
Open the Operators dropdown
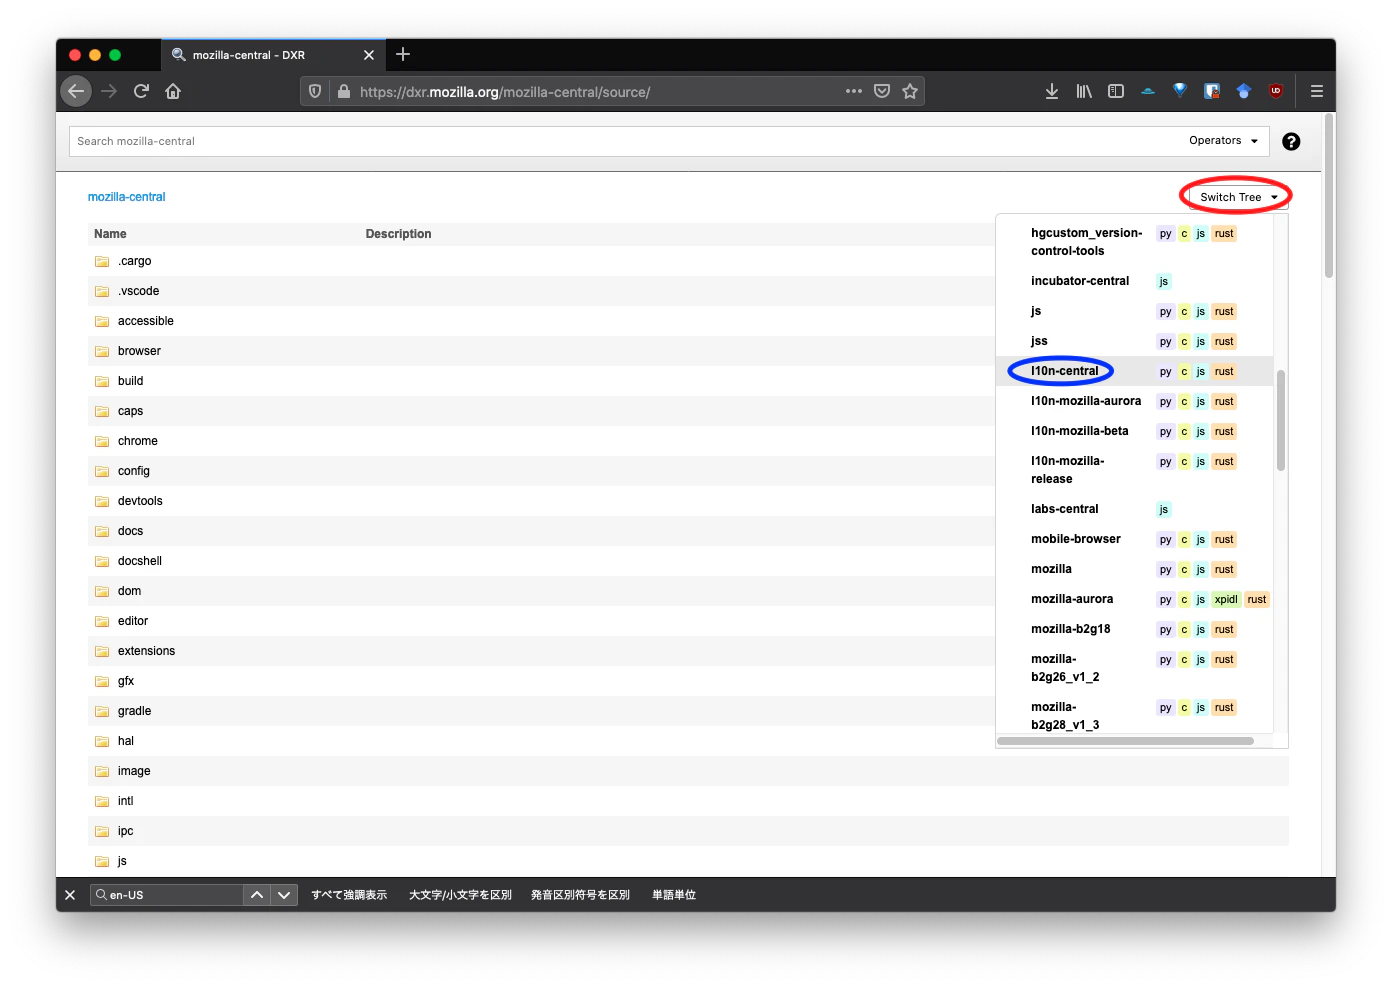pos(1221,141)
